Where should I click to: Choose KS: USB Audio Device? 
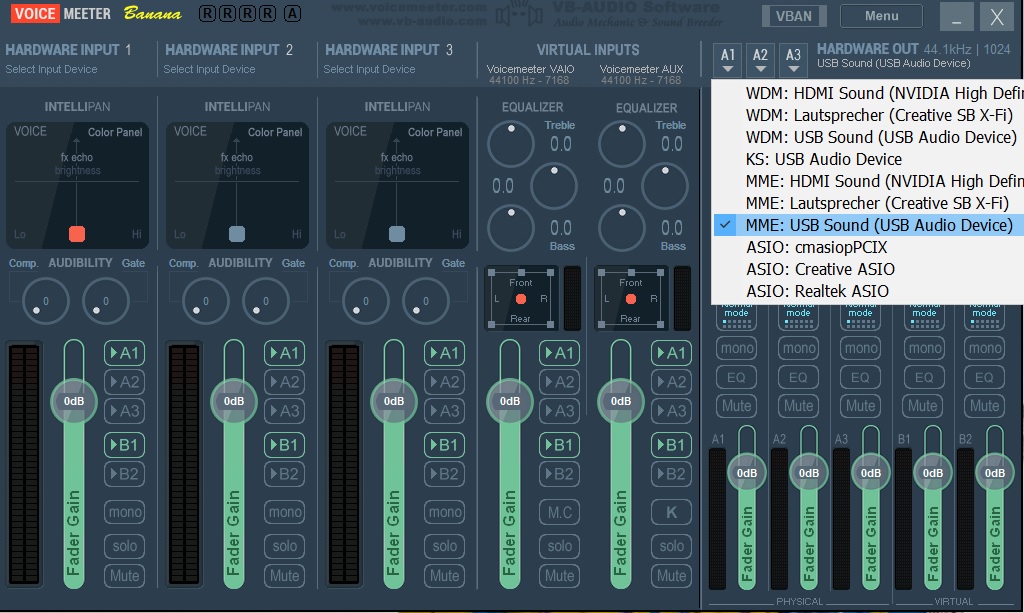point(869,159)
